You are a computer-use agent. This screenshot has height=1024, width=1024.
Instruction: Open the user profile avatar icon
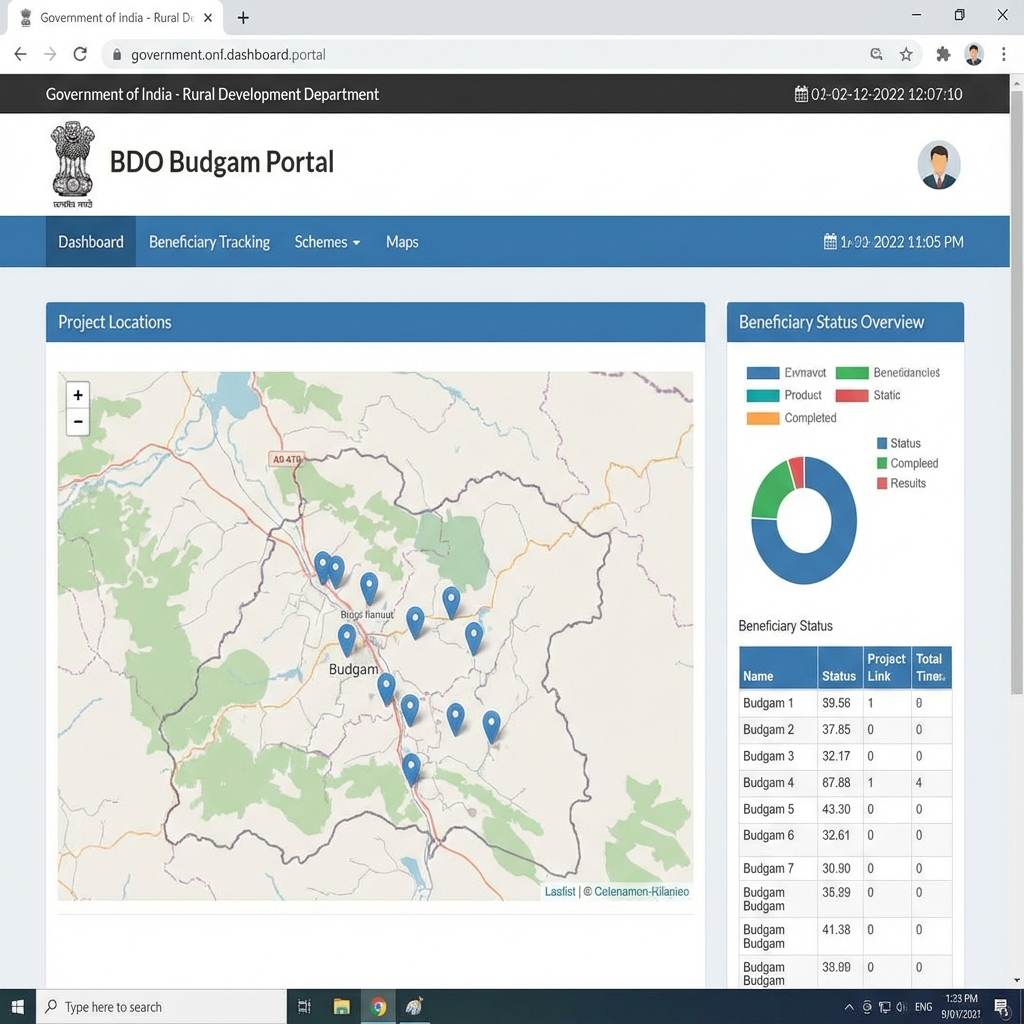[938, 164]
